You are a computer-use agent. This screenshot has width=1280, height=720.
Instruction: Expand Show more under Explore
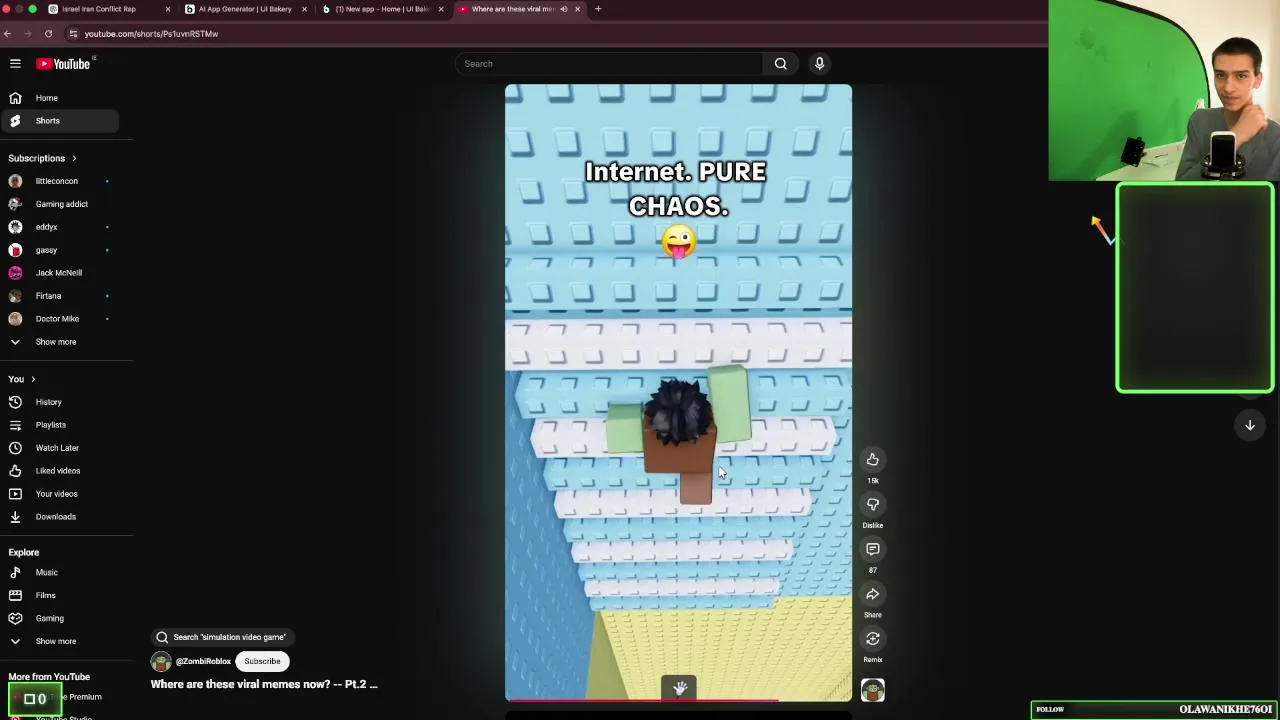click(x=60, y=641)
